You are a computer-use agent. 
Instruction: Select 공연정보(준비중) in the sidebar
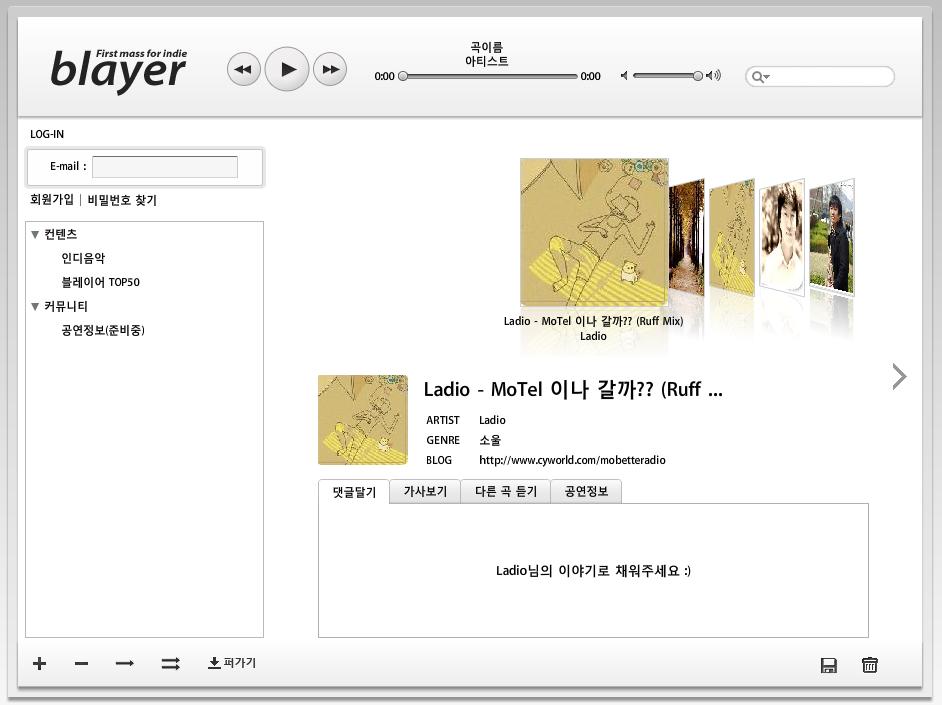pyautogui.click(x=103, y=330)
